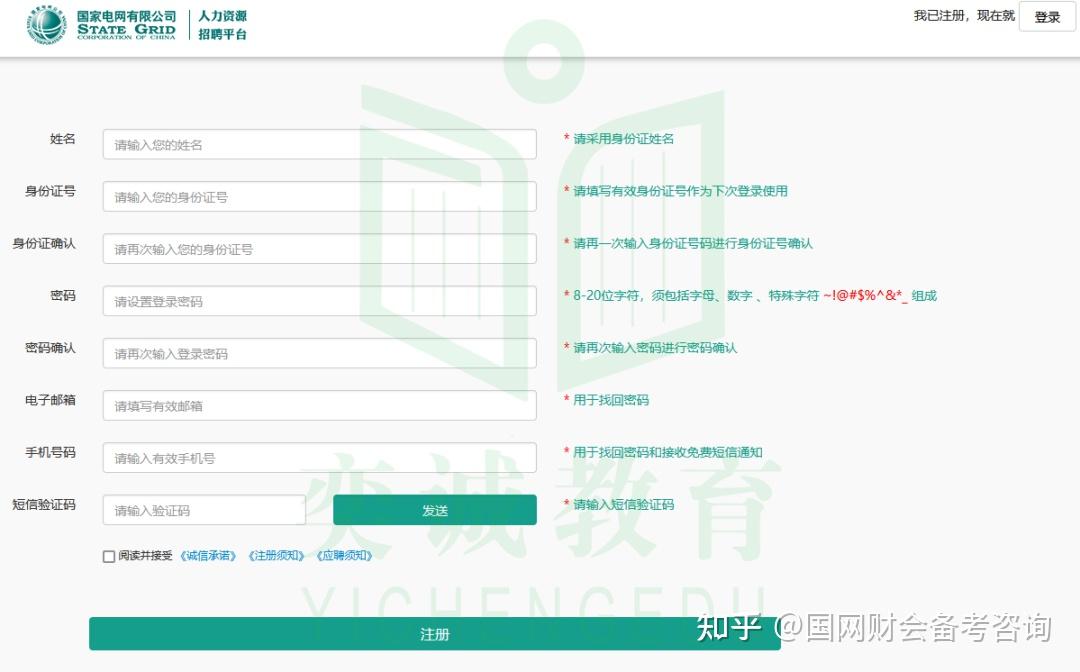This screenshot has width=1080, height=672.
Task: Focus the 密码确认 confirm password field
Action: [x=320, y=354]
